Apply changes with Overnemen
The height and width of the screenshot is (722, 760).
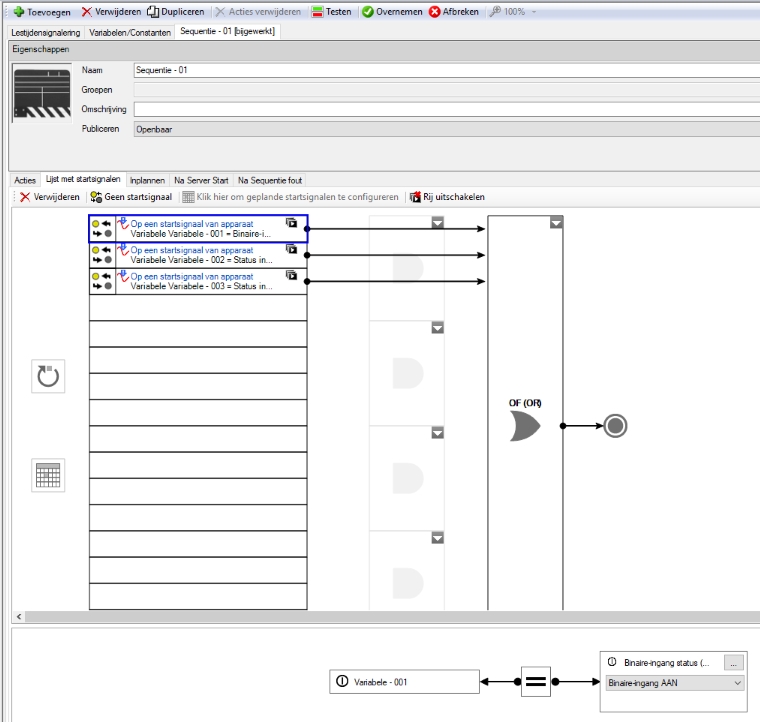click(391, 11)
